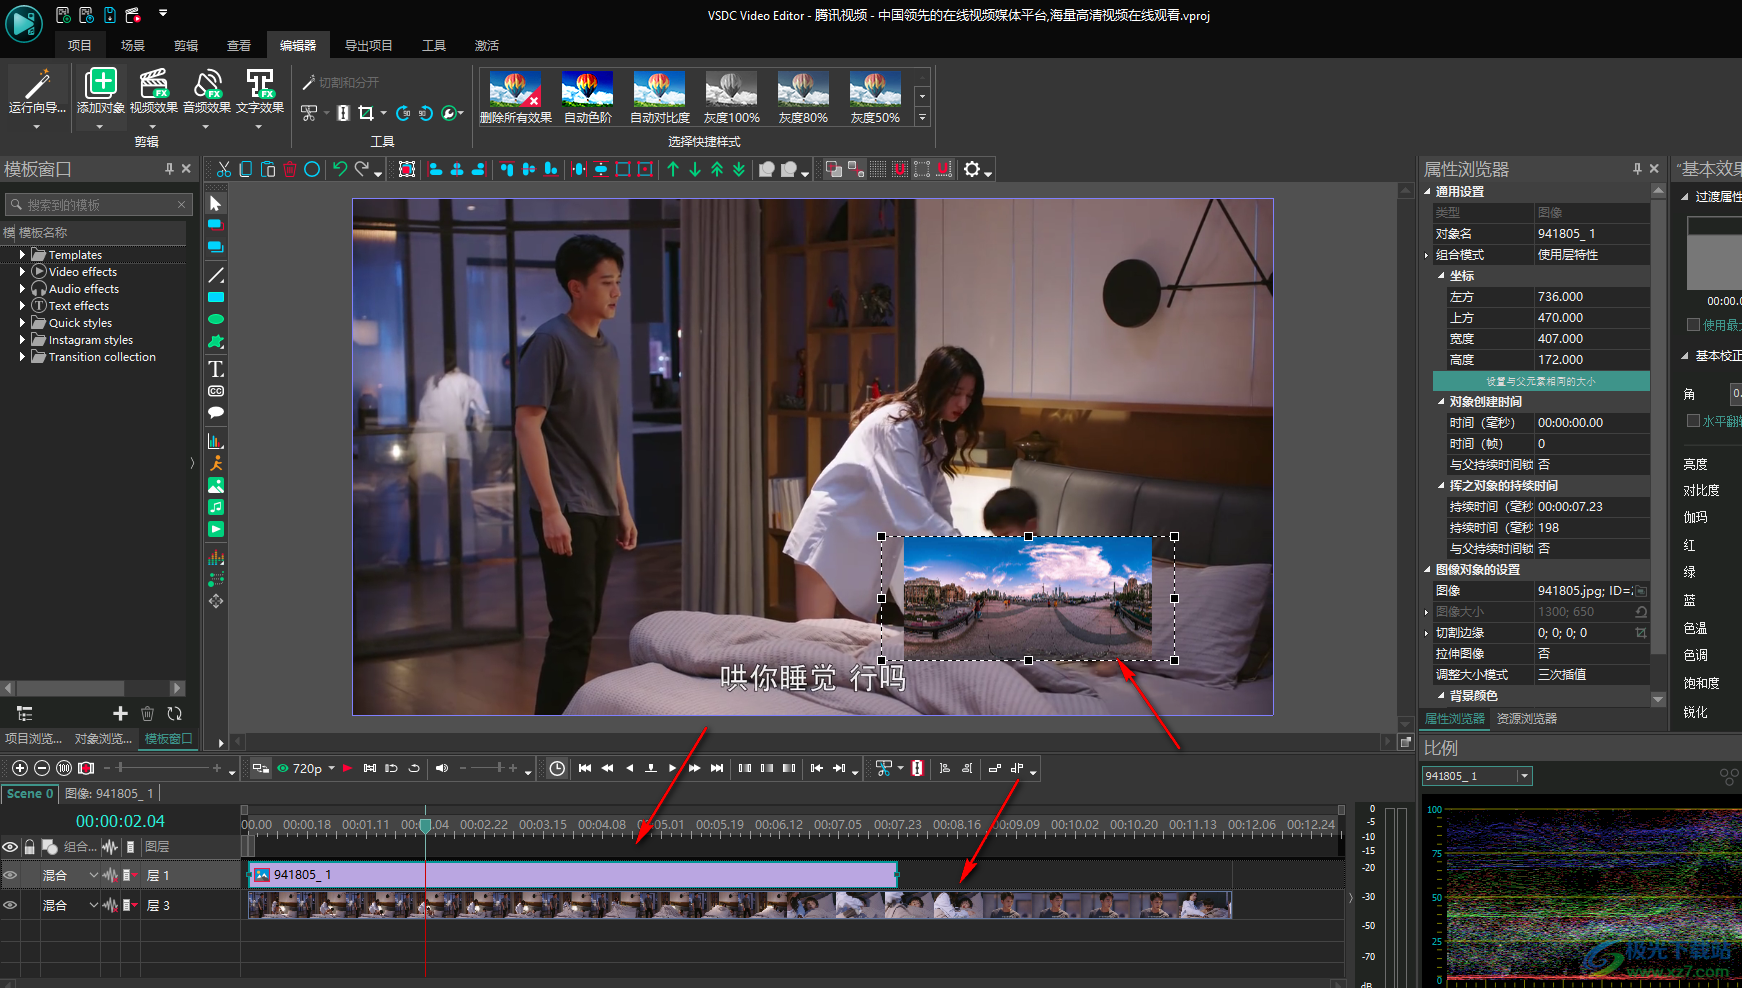The height and width of the screenshot is (988, 1742).
Task: Open the 导出项目 menu tab
Action: (369, 45)
